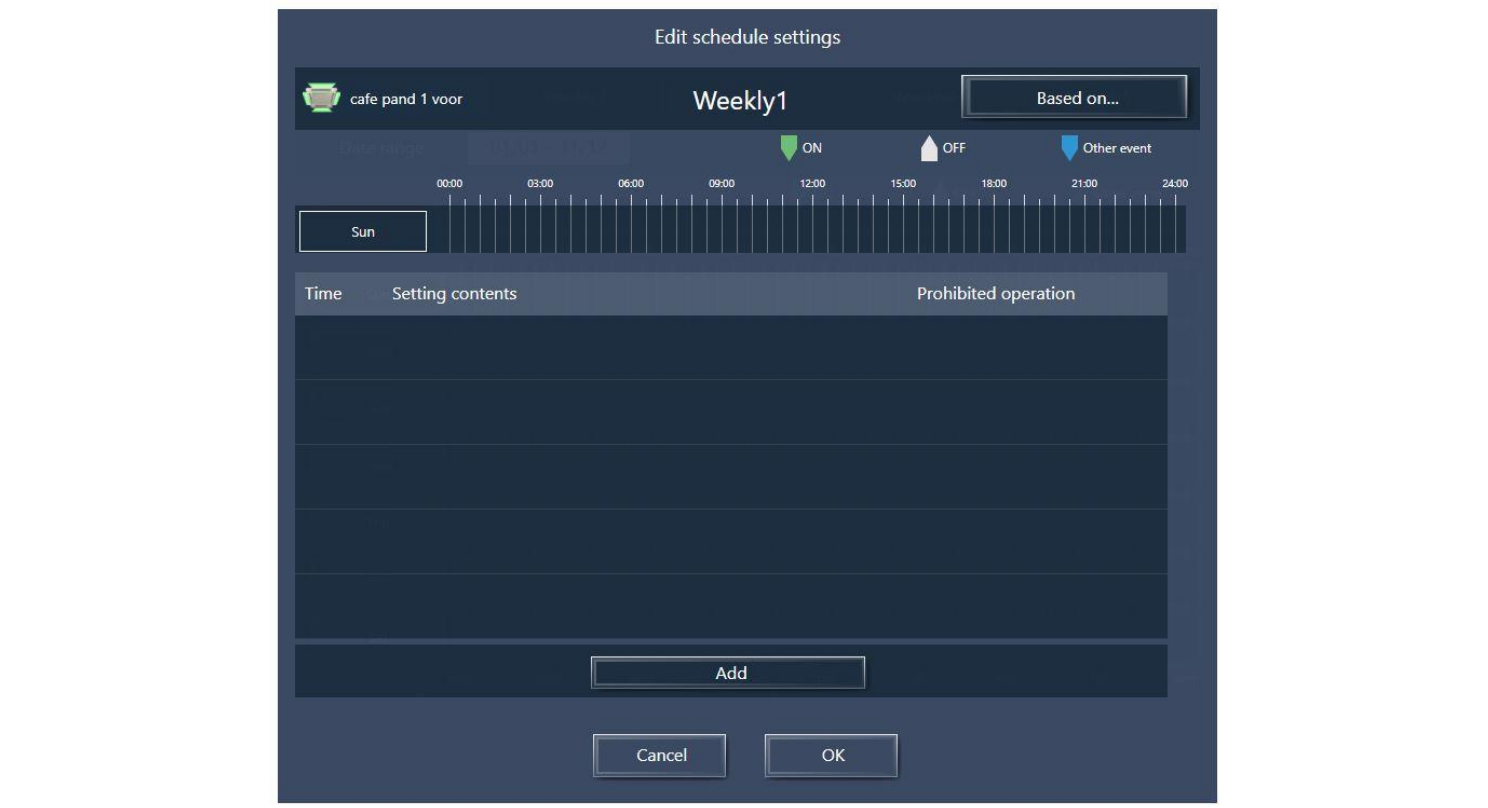This screenshot has width=1488, height=808.
Task: Click the white OFF legend marker
Action: (929, 148)
